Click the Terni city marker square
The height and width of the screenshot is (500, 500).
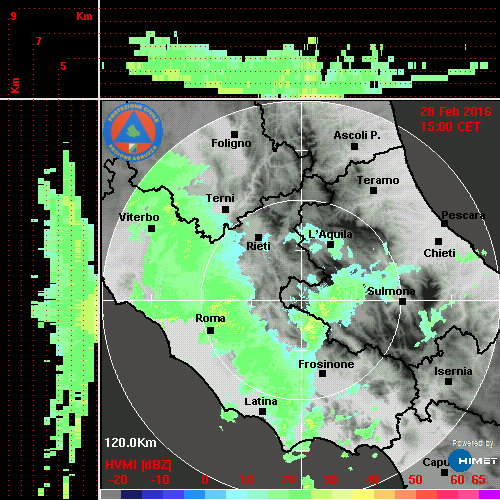click(x=225, y=210)
